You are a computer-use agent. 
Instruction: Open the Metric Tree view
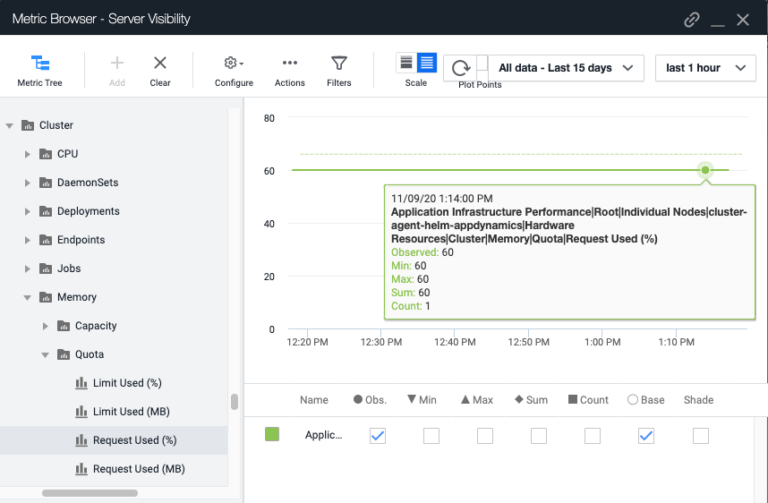40,69
